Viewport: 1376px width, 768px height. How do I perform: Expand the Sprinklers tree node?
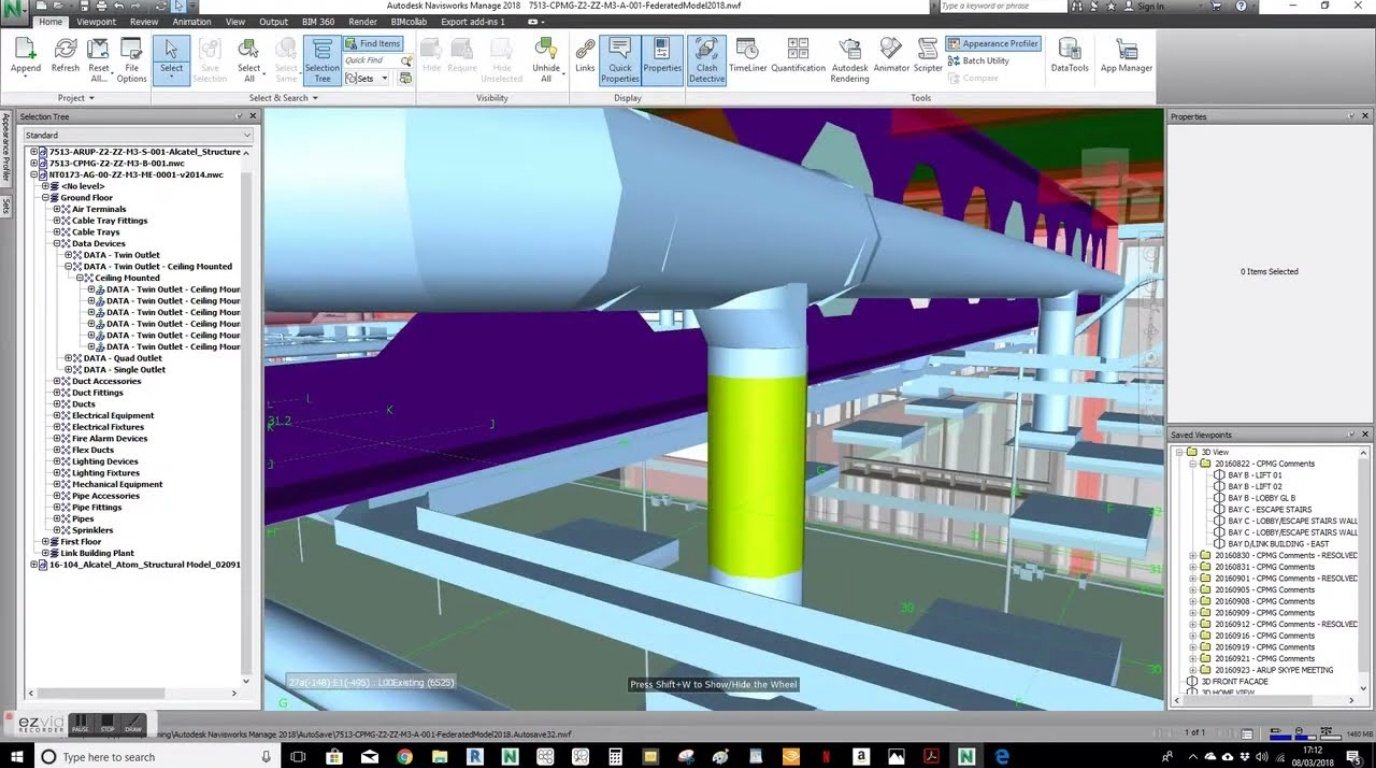coord(57,530)
